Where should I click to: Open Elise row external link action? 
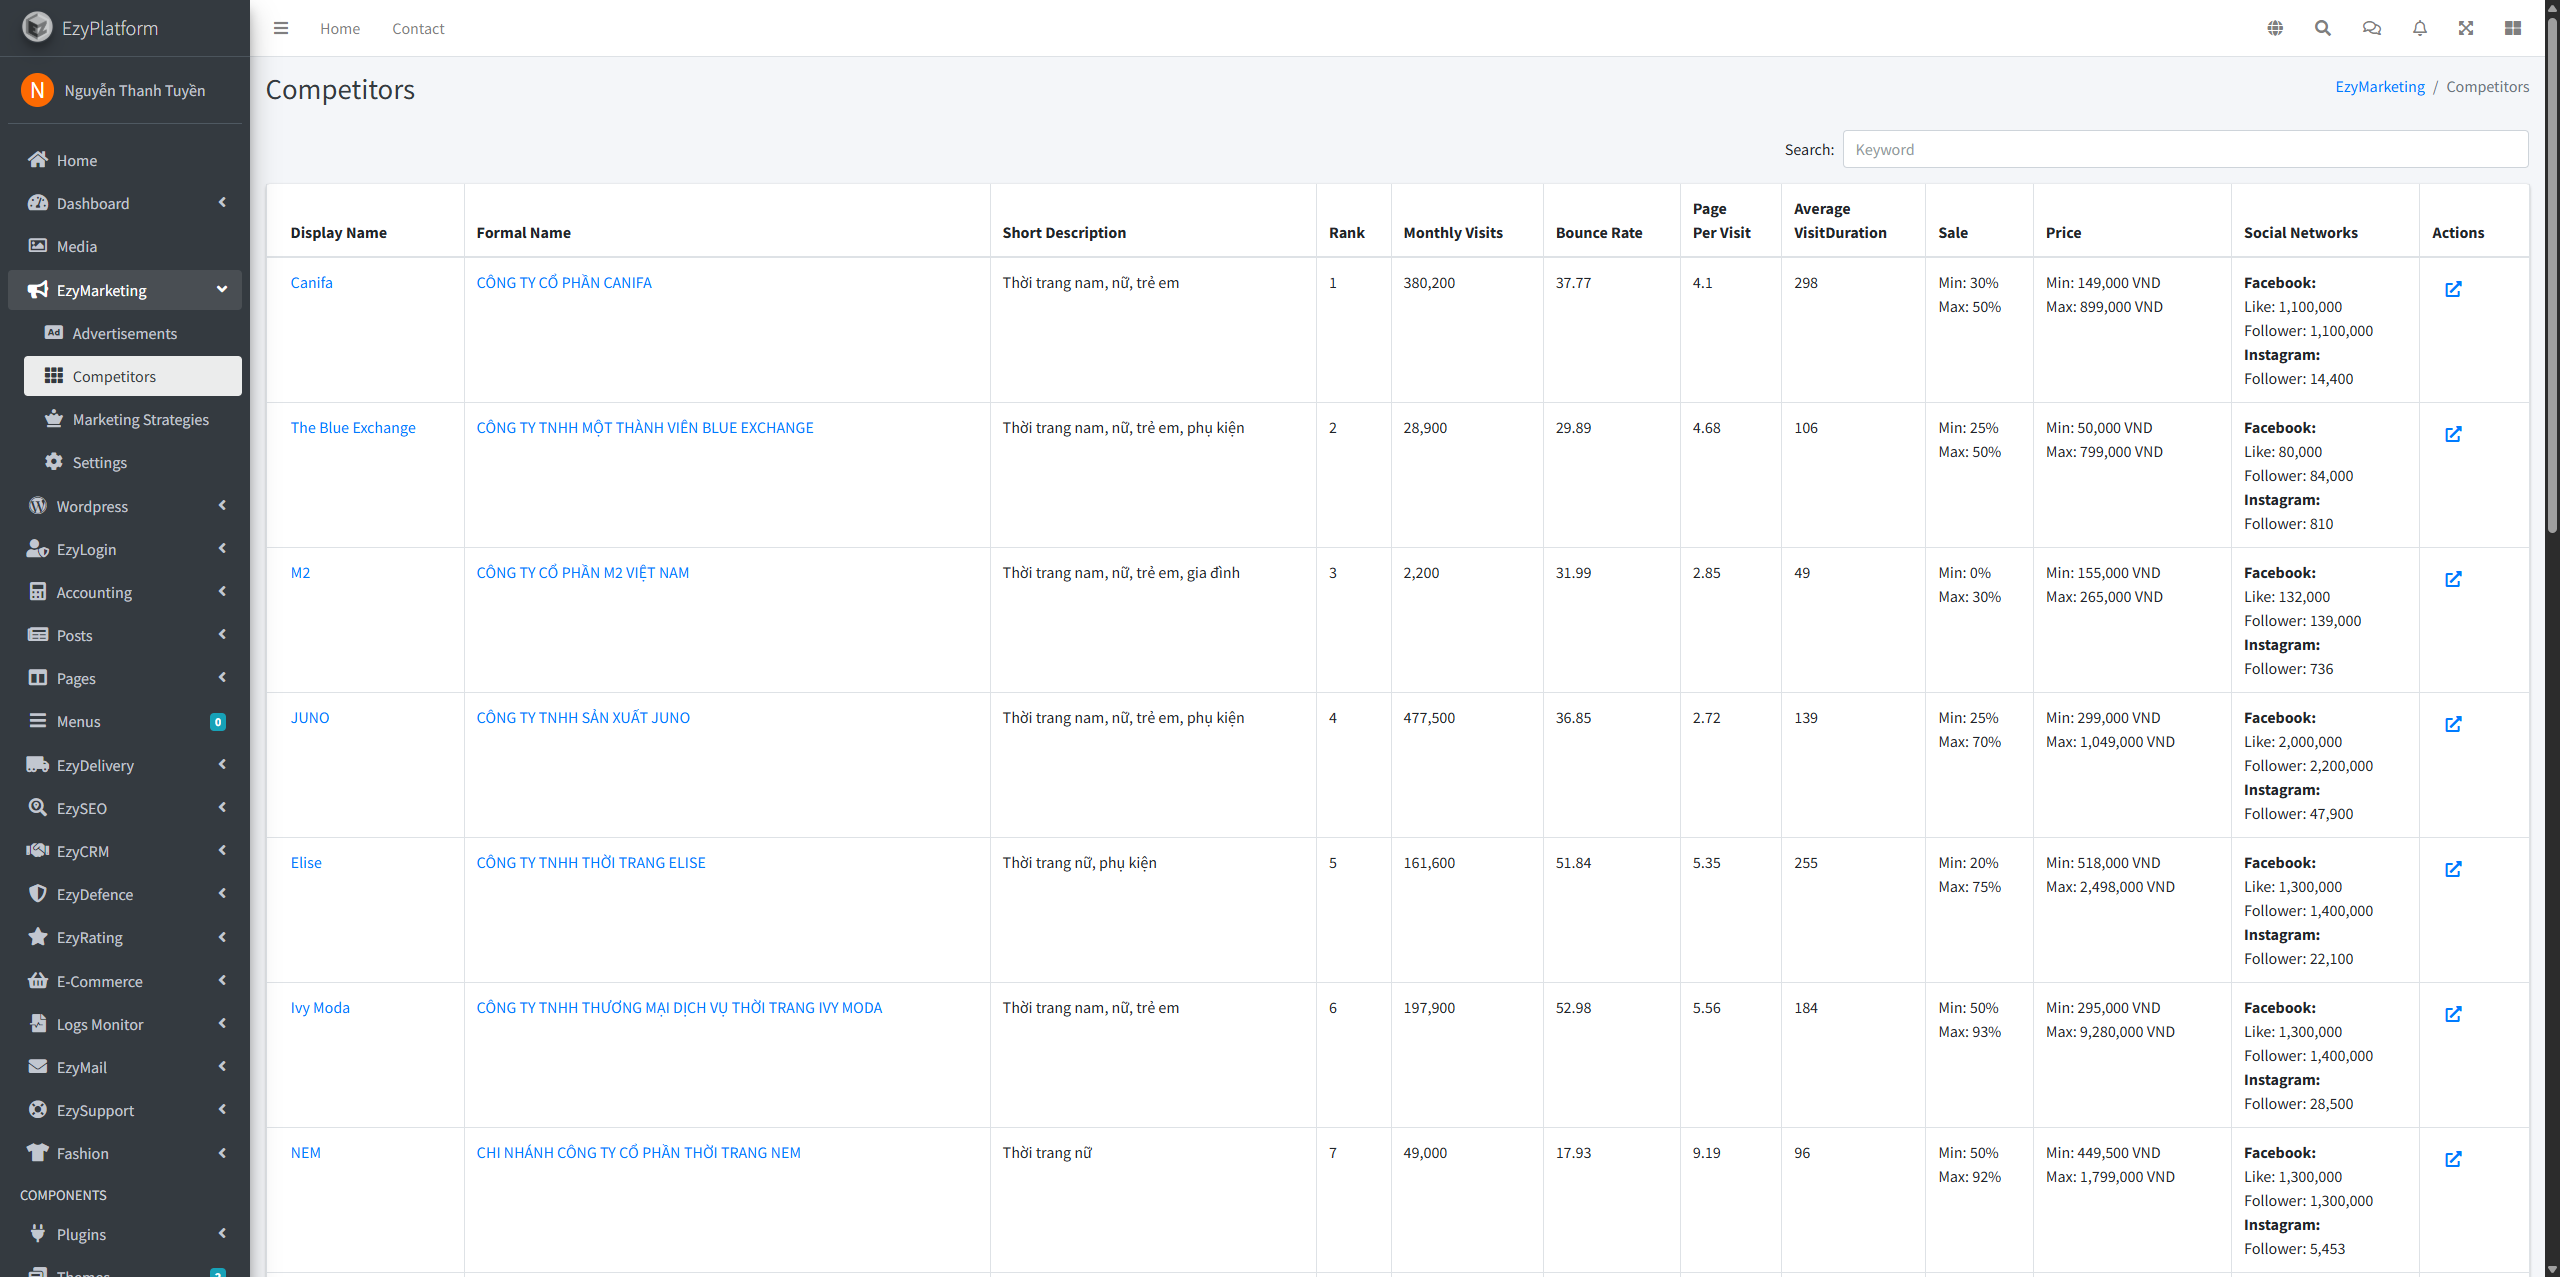point(2453,869)
